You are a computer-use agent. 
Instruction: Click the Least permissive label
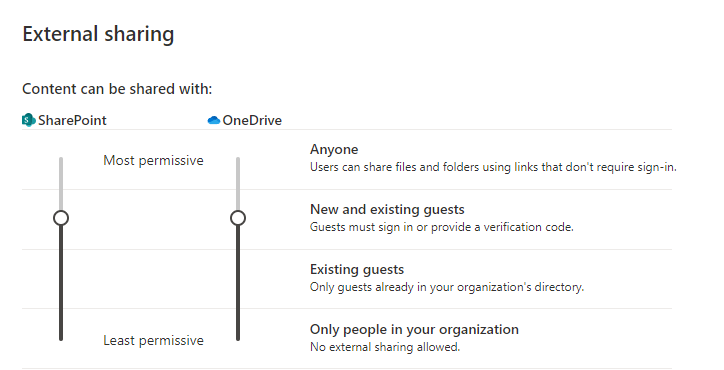click(x=153, y=340)
